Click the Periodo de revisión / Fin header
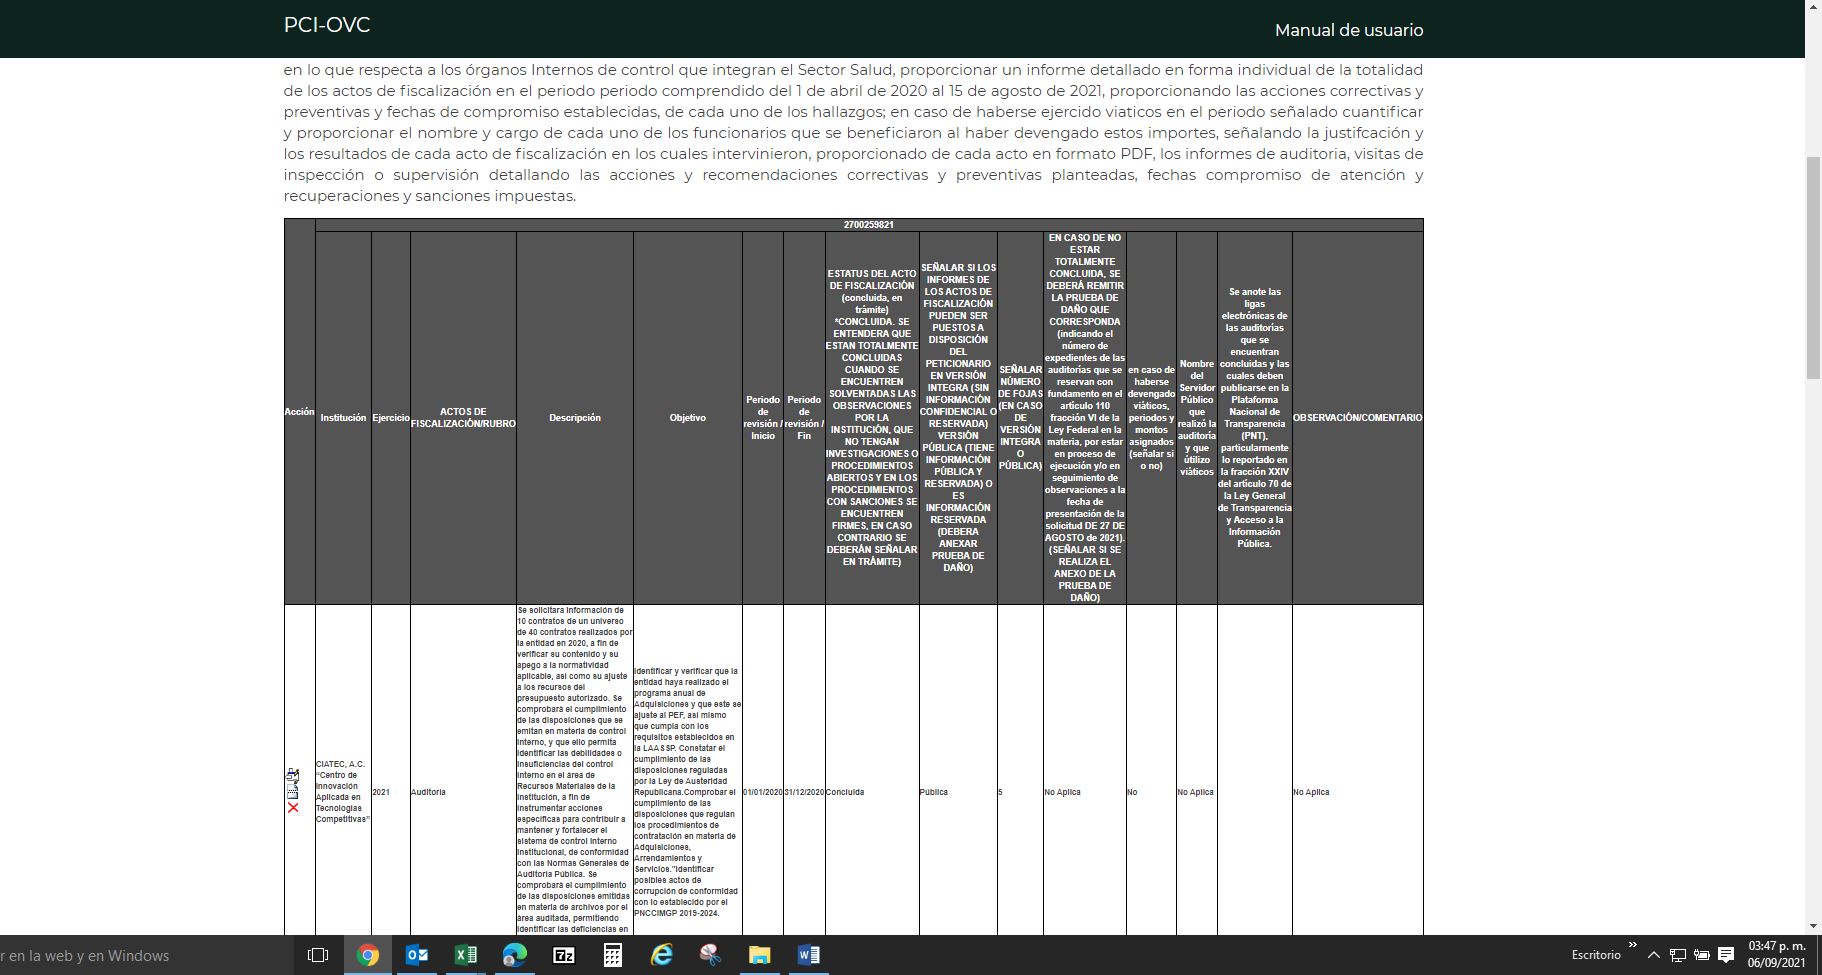 [x=804, y=418]
